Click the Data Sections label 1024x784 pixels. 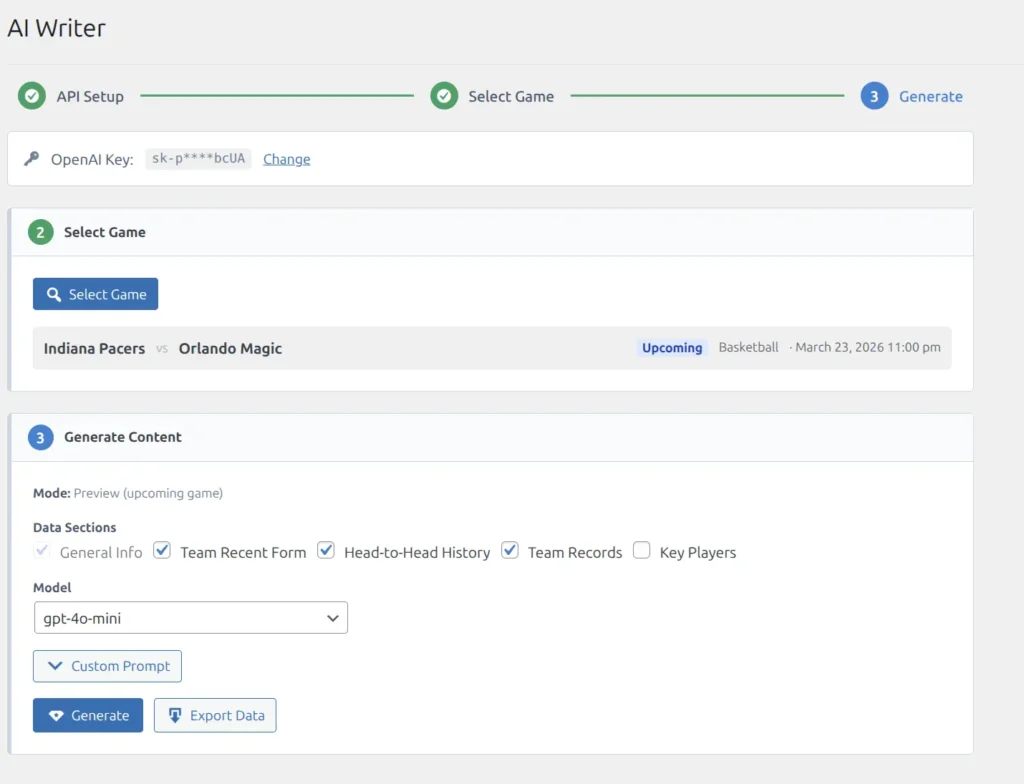pyautogui.click(x=74, y=527)
